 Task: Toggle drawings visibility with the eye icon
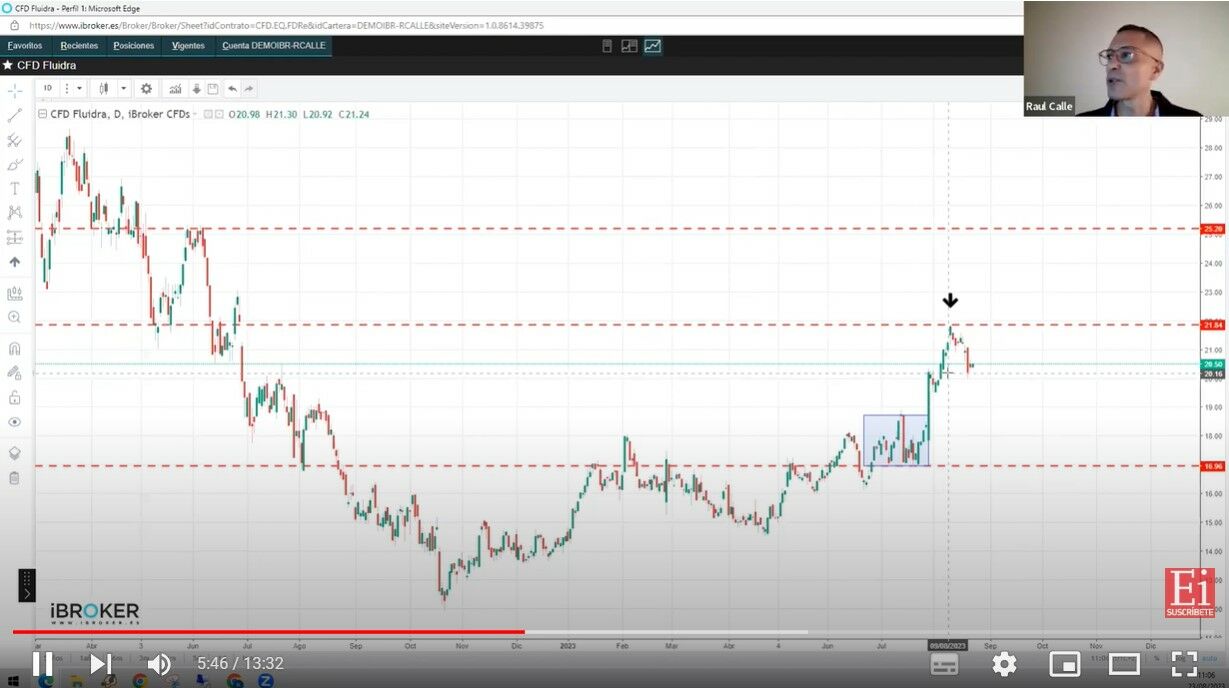click(14, 422)
